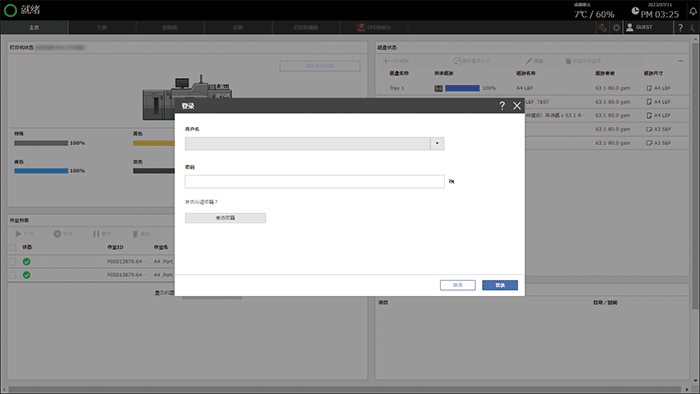Switch to the DFE tab
The height and width of the screenshot is (394, 700).
point(374,28)
